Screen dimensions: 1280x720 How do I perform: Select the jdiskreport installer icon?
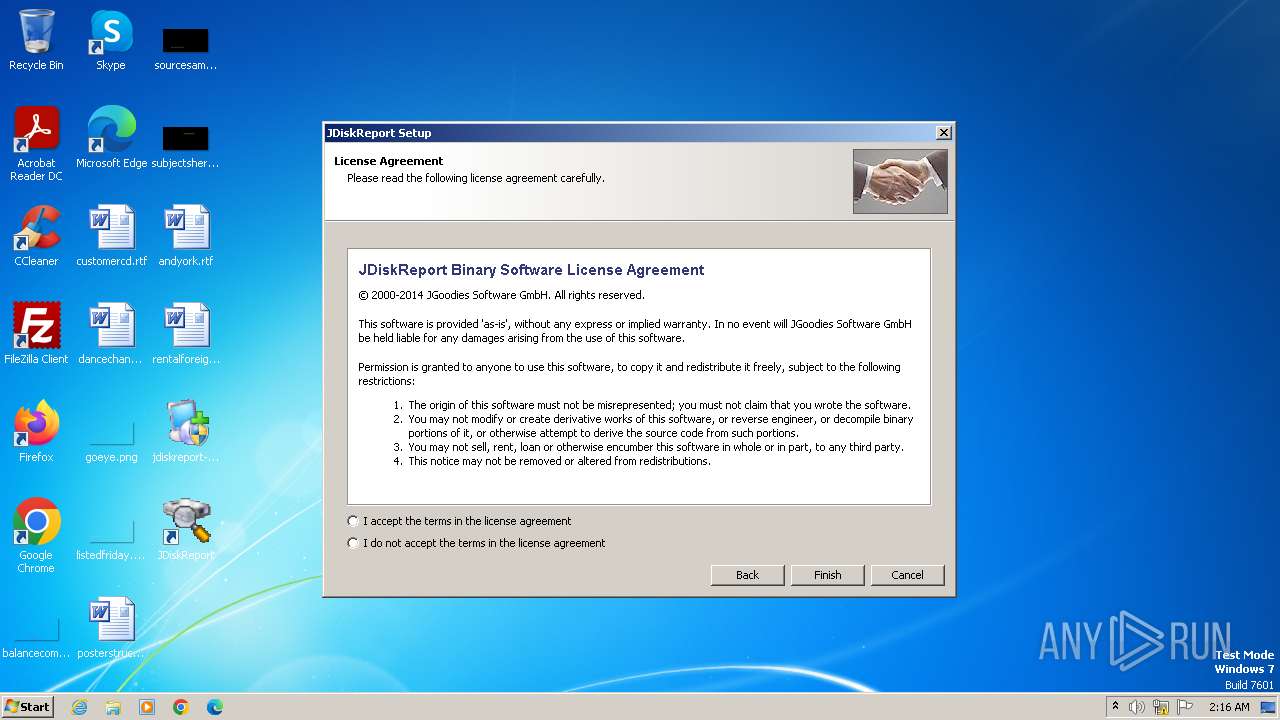click(x=186, y=432)
